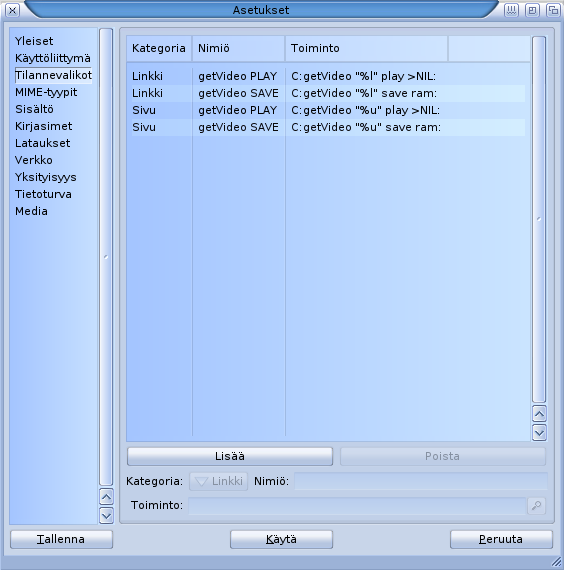
Task: Open the Käyttöliittymä settings section
Action: (53, 58)
